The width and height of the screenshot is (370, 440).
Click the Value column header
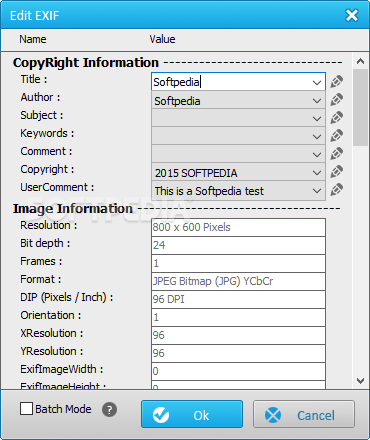coord(162,39)
